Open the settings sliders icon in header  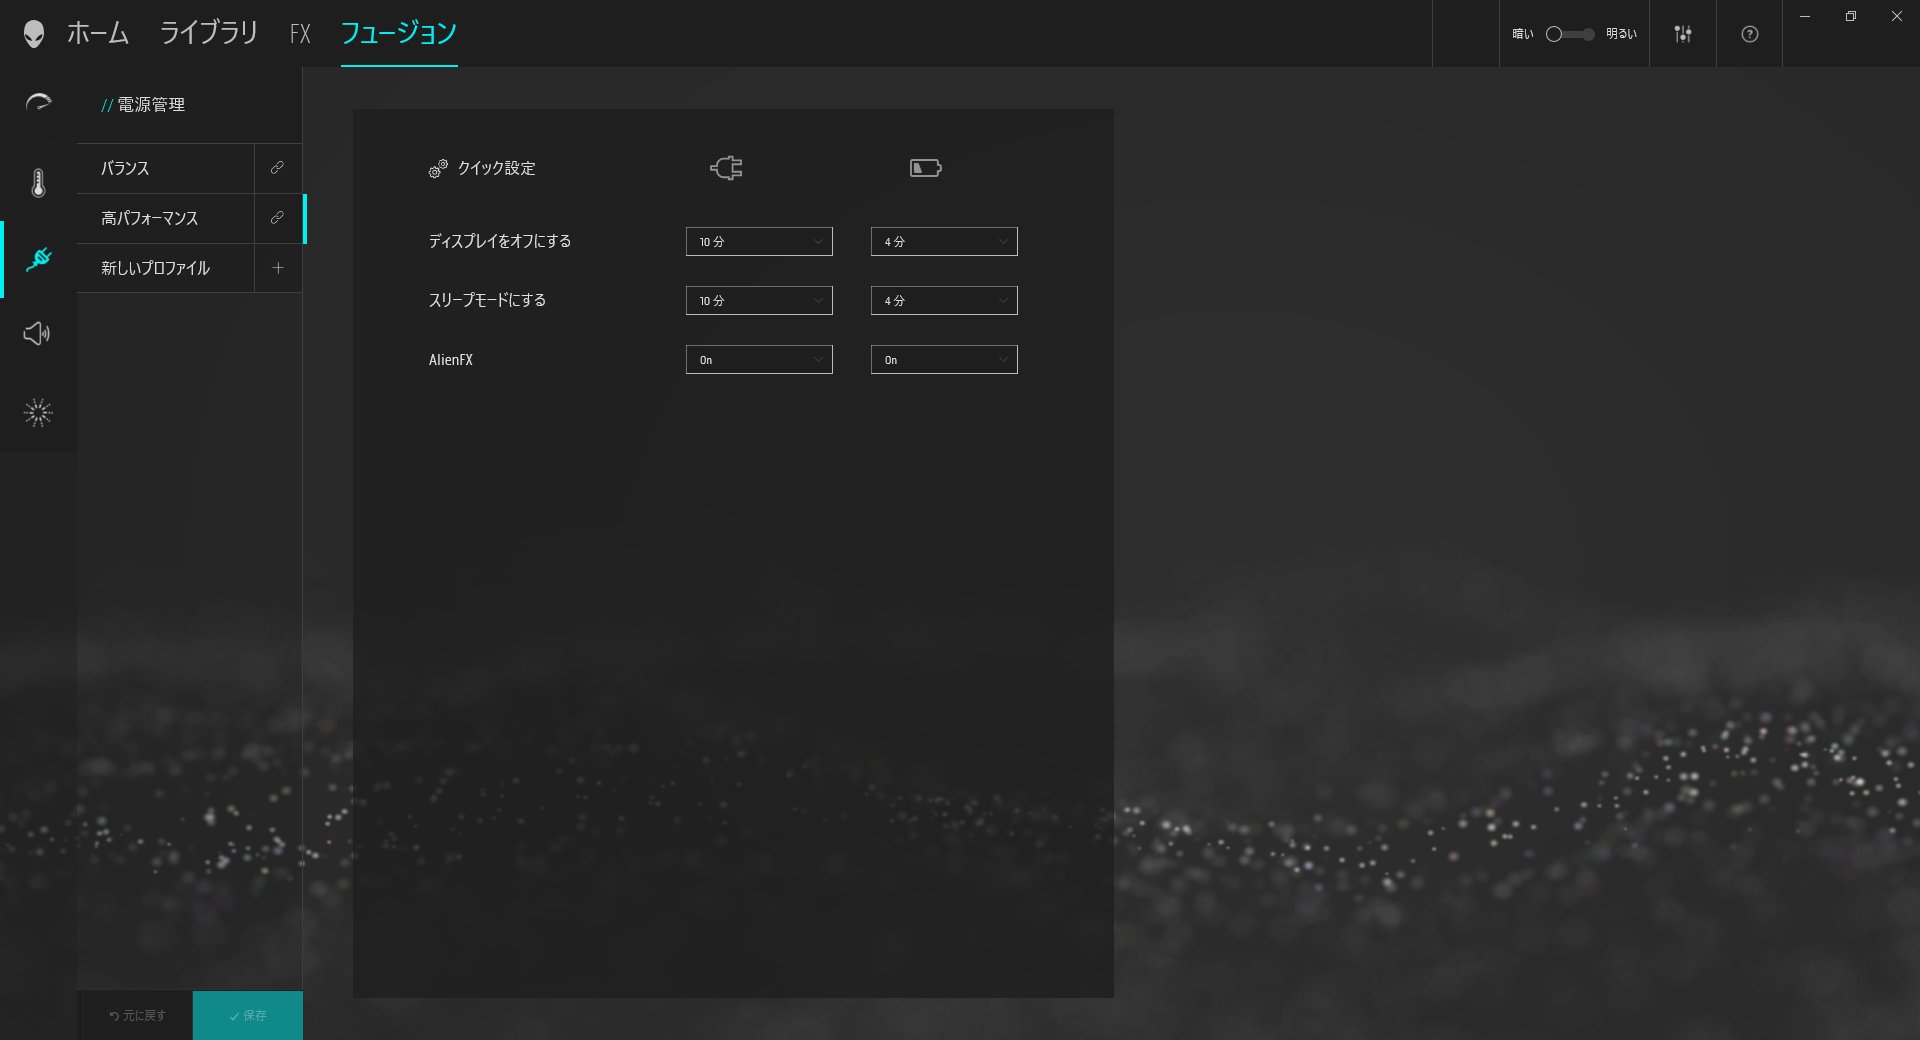point(1683,34)
